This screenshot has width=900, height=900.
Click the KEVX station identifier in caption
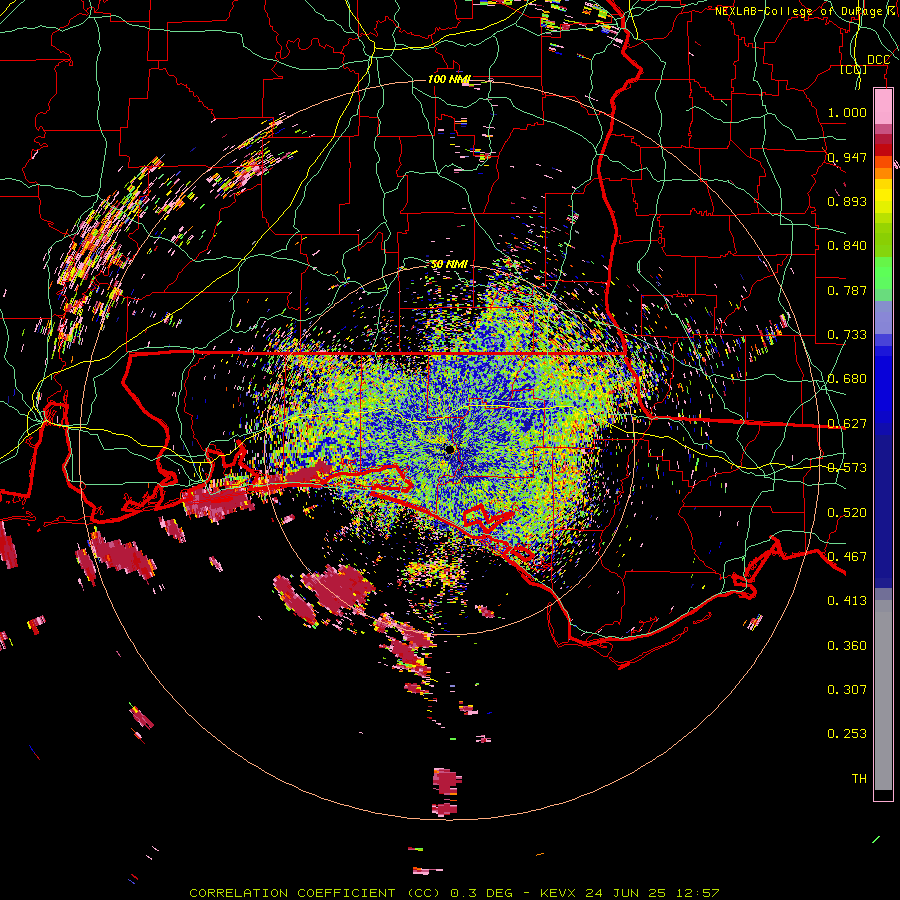coord(560,893)
